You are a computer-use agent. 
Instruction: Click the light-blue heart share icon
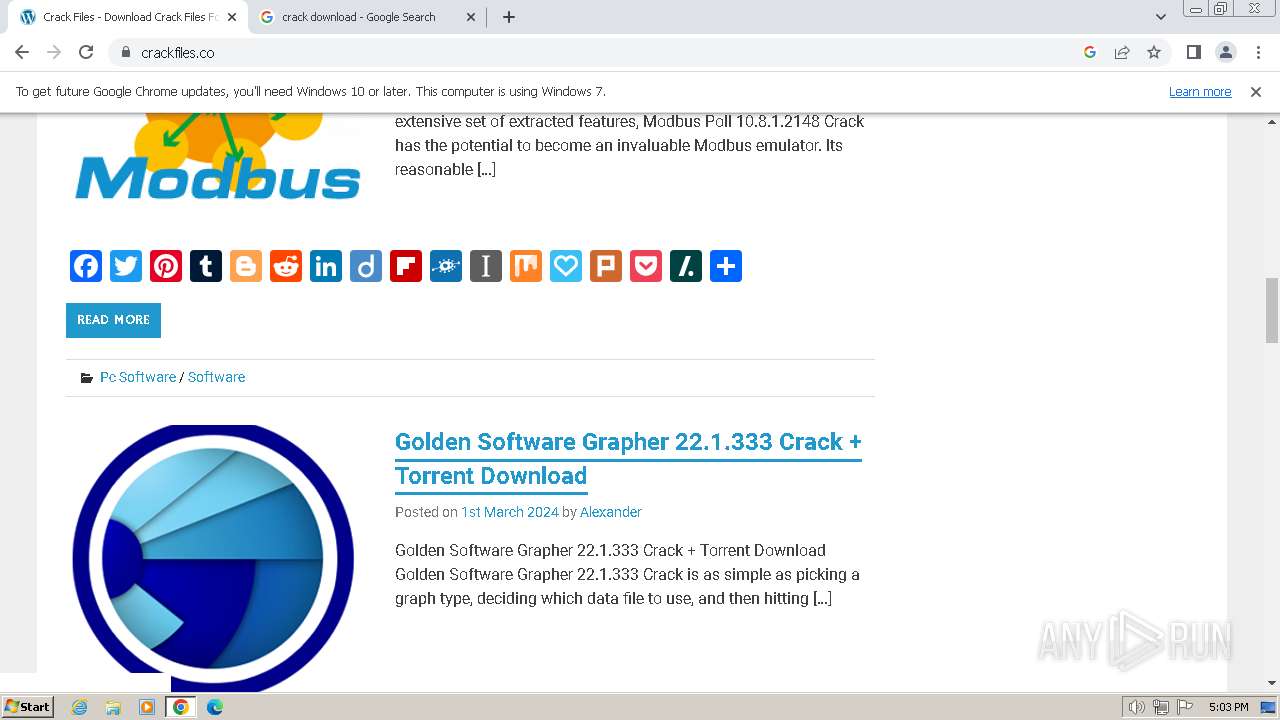(566, 266)
